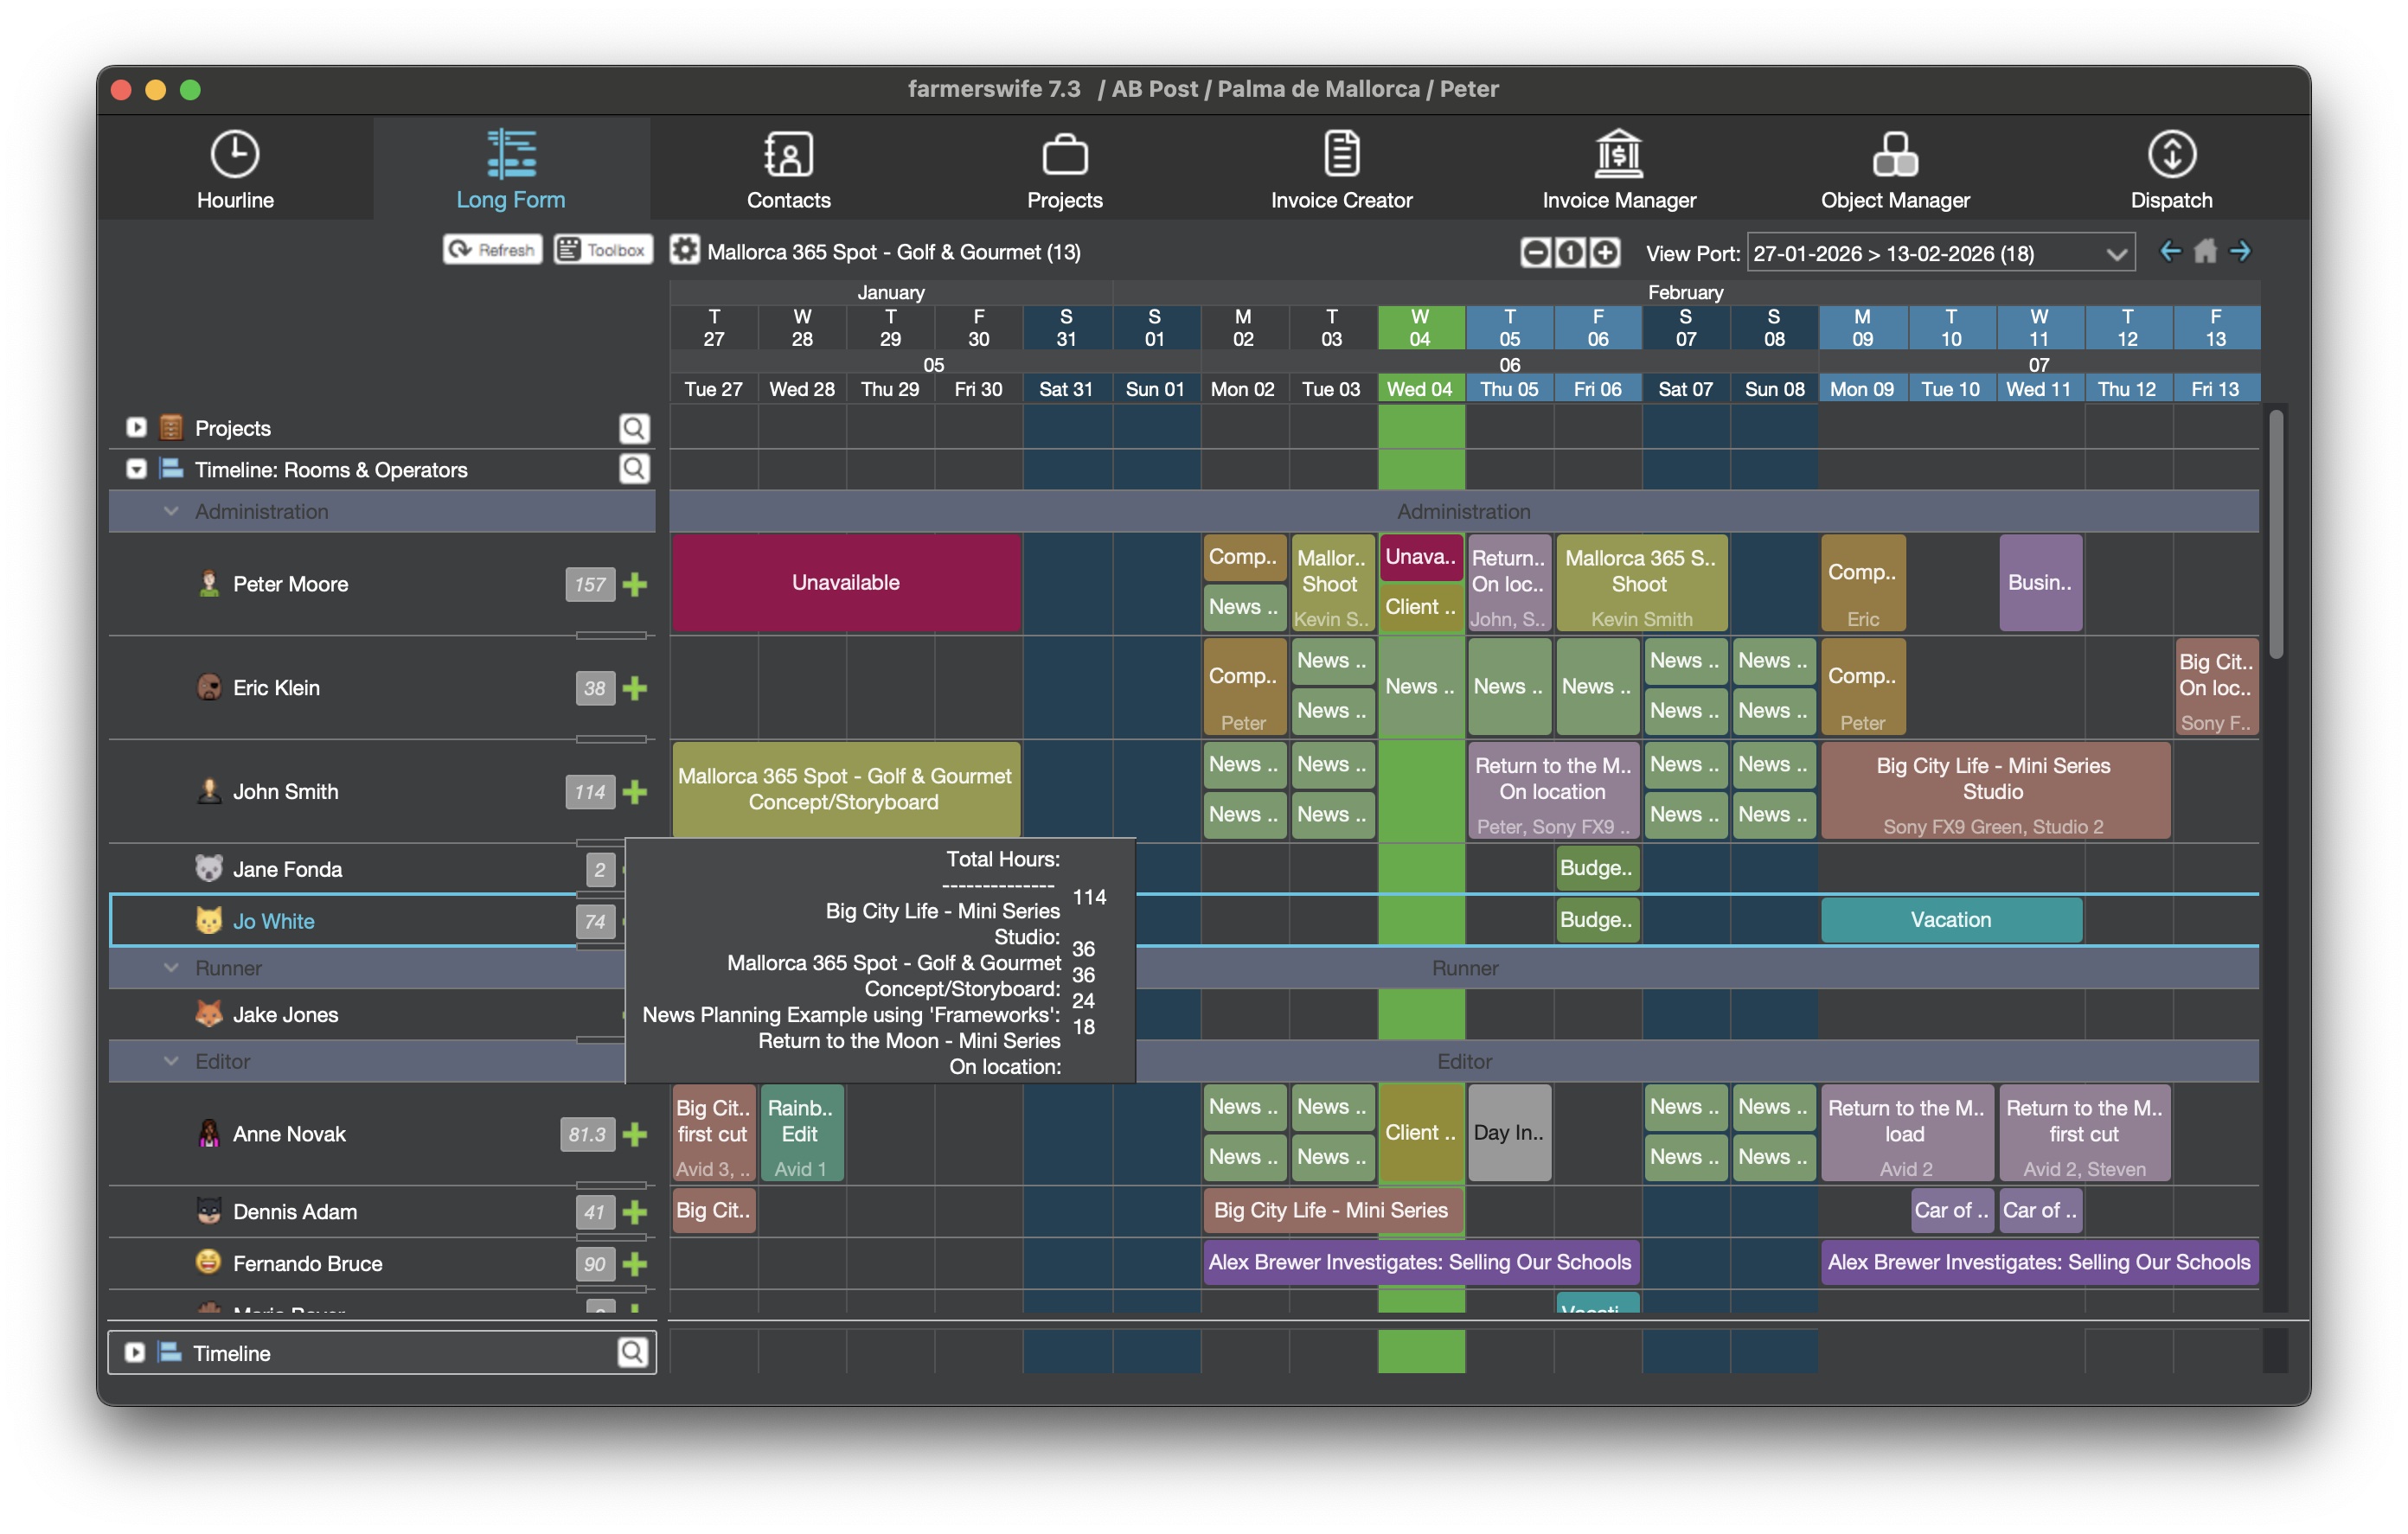Expand the Projects tree section
Viewport: 2408px width, 1534px height.
click(x=136, y=428)
